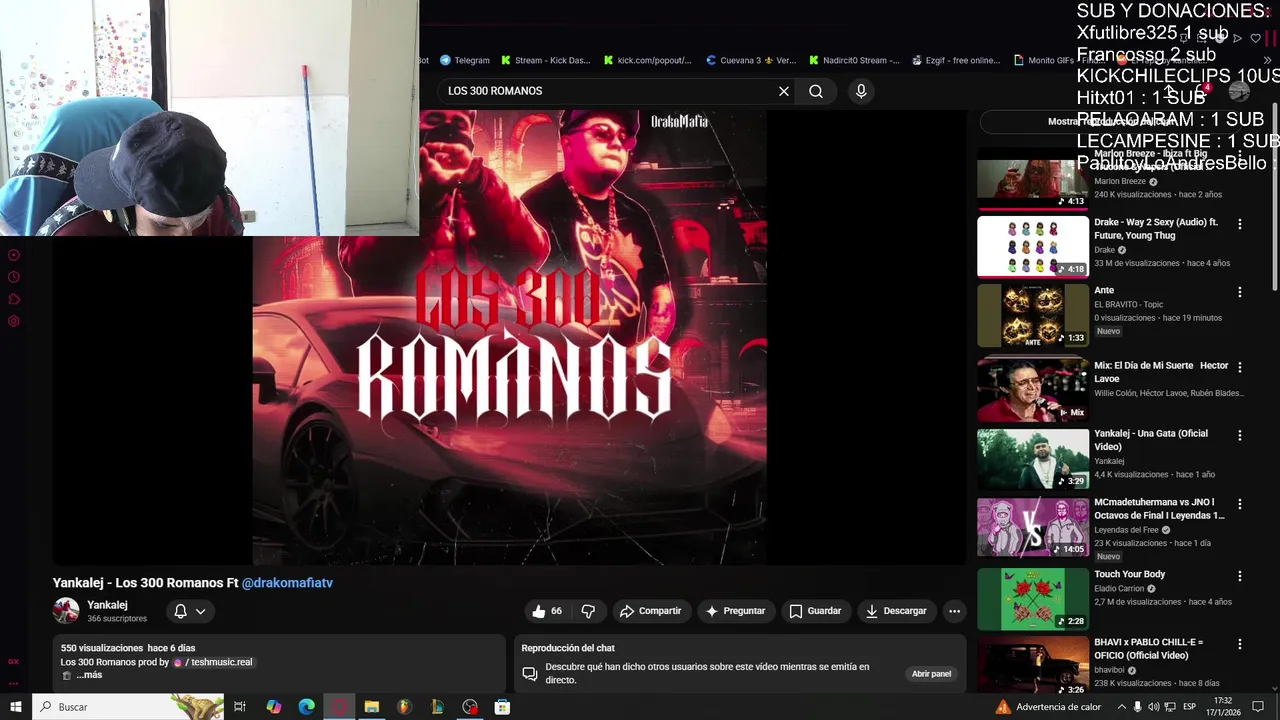Open File Explorer from taskbar

point(372,707)
